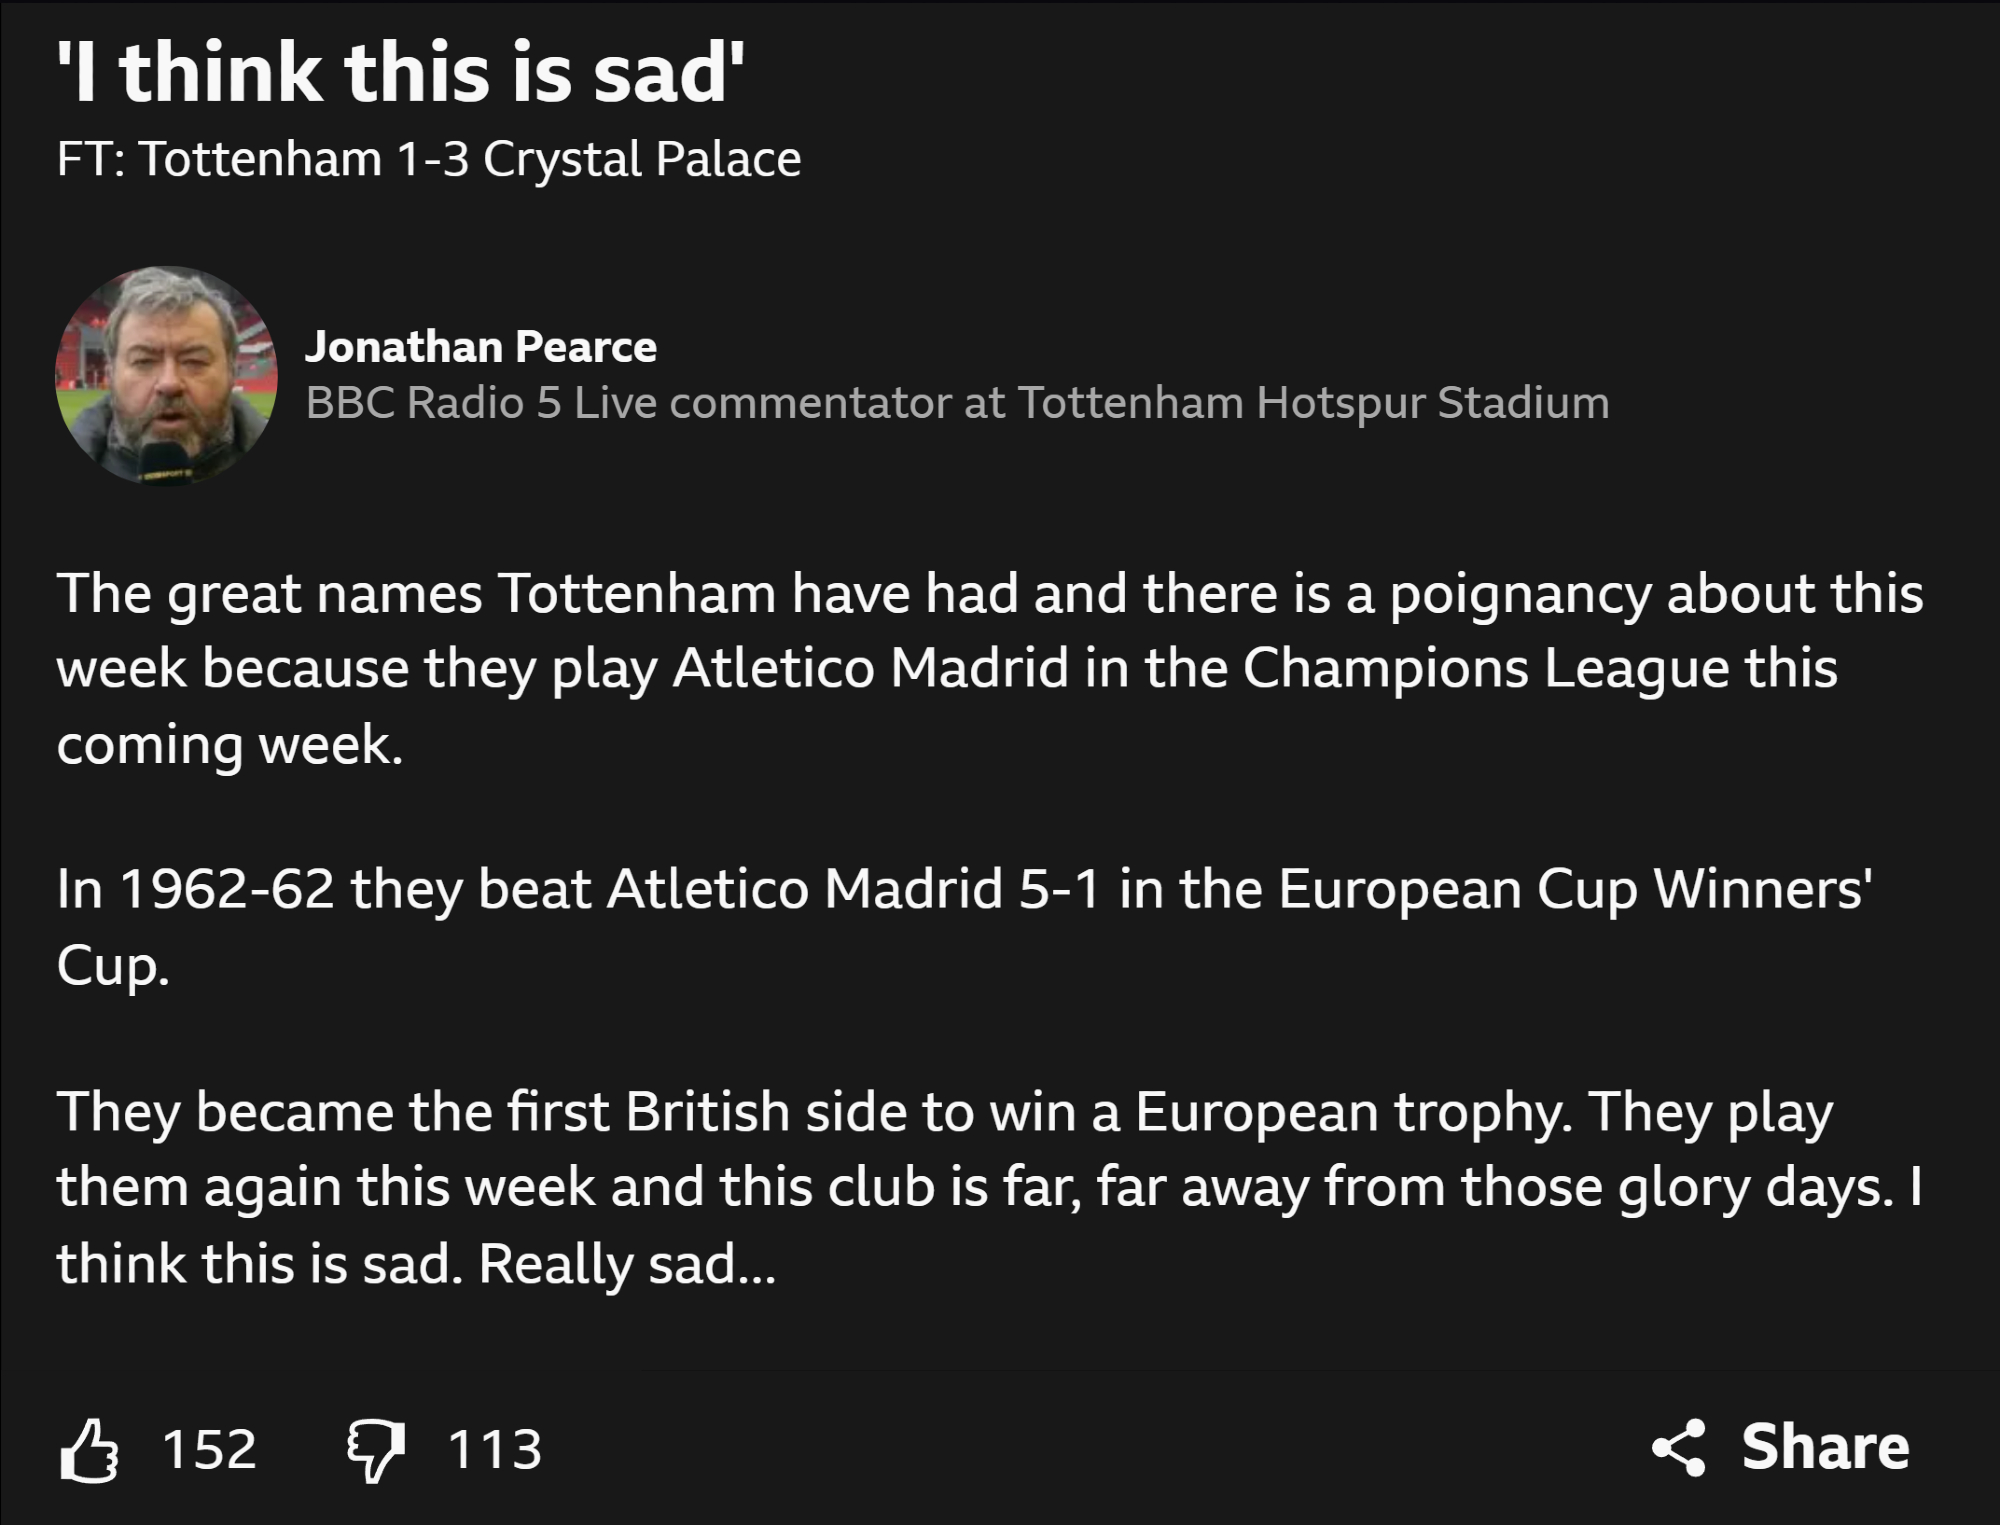The width and height of the screenshot is (2000, 1525).
Task: Click the 'I think this is sad' headline
Action: [401, 74]
